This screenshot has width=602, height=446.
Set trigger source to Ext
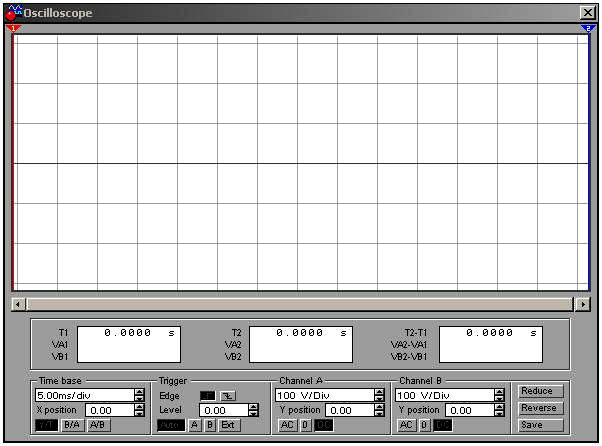tap(229, 425)
